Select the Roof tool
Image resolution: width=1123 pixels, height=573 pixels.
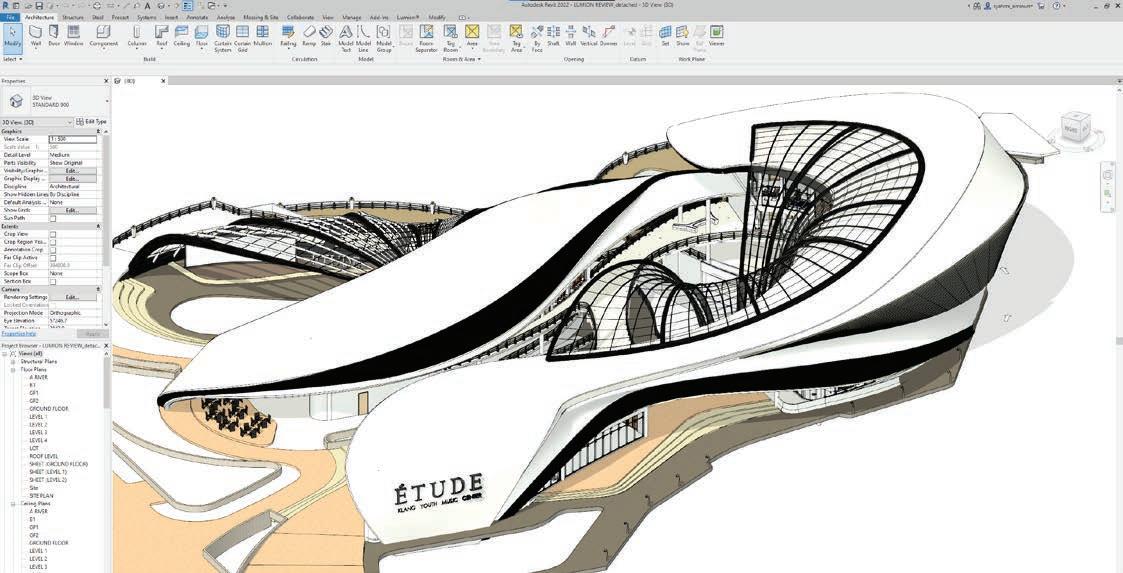pos(162,36)
